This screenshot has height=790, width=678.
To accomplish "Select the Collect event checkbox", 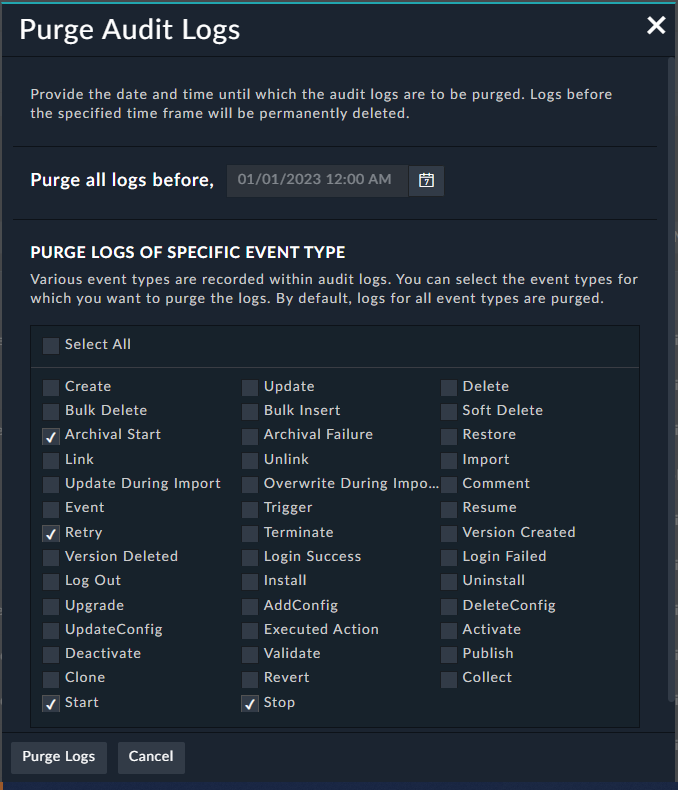I will (449, 678).
